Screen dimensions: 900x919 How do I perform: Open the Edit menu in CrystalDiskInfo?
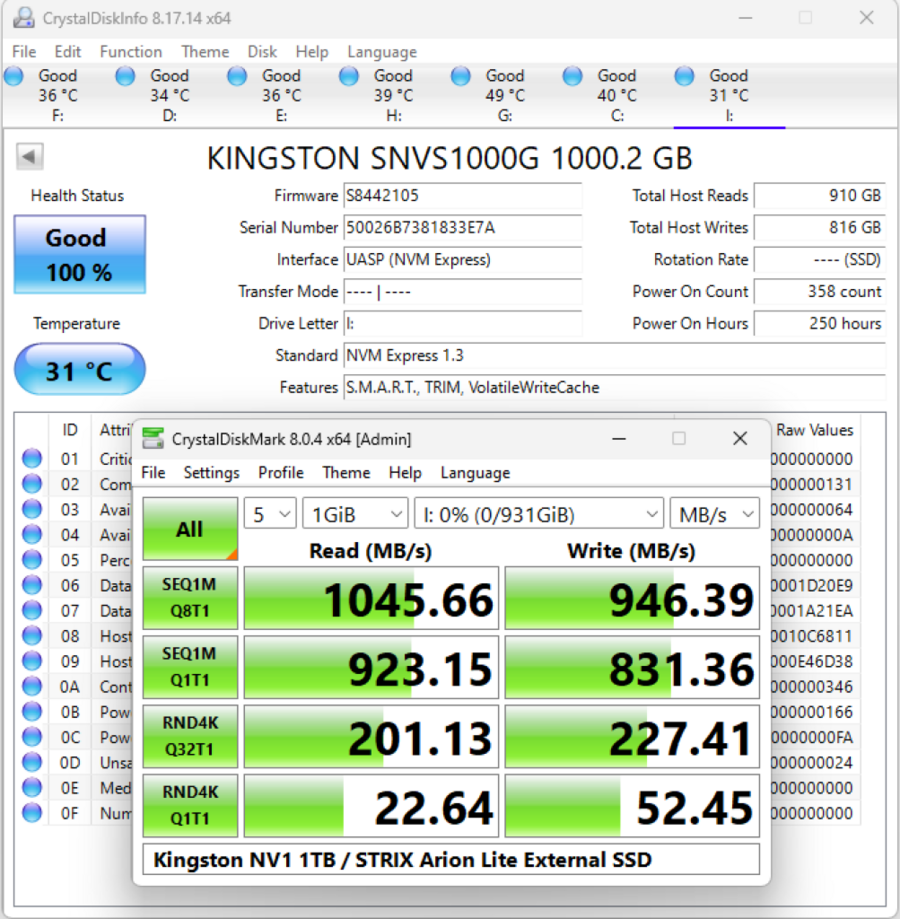(67, 52)
